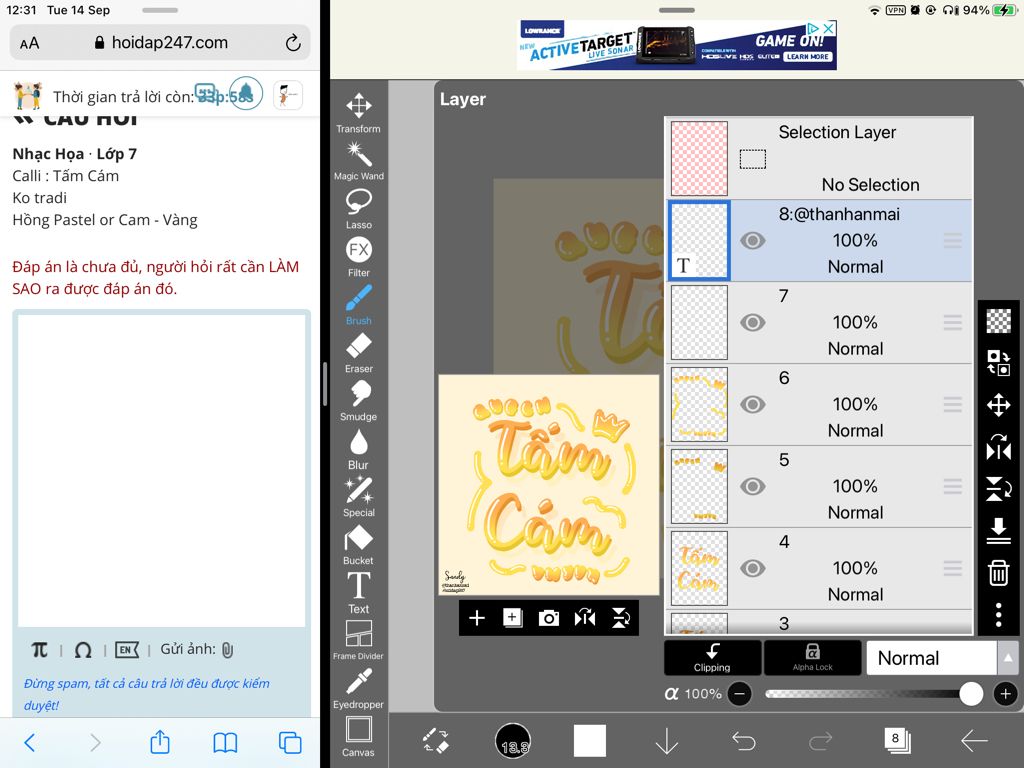Select layer 4 Tấm Cám thumbnail
The image size is (1024, 768).
click(x=699, y=568)
